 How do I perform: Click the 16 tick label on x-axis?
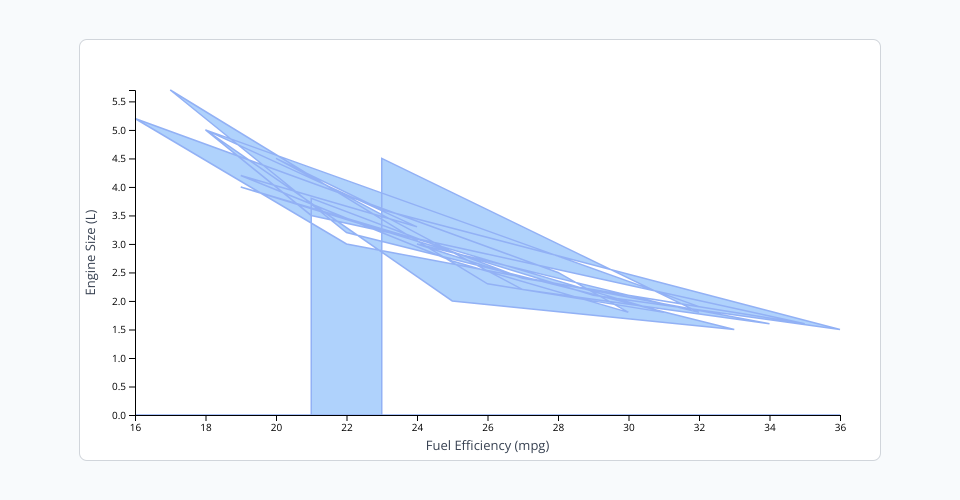pyautogui.click(x=136, y=428)
